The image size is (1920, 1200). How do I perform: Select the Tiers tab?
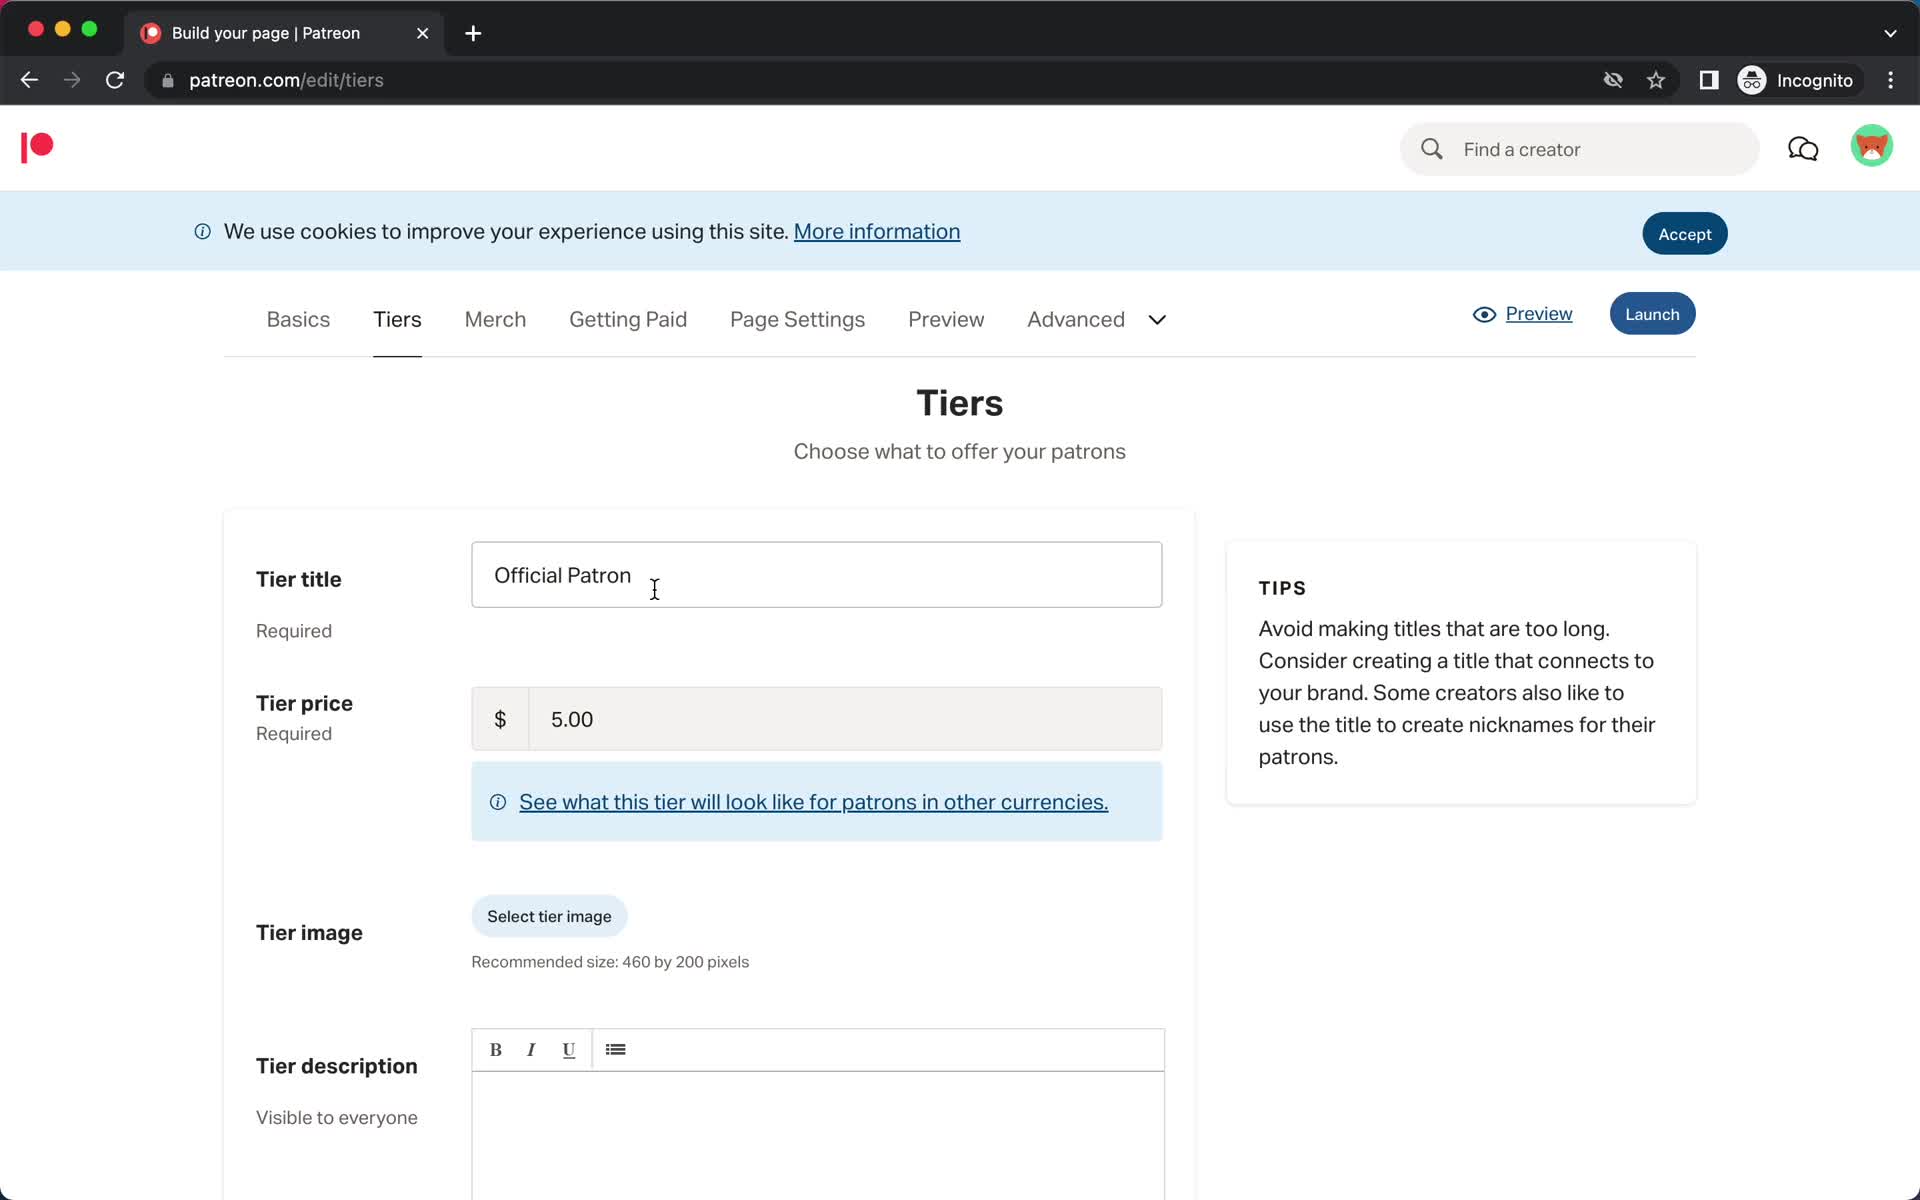397,321
